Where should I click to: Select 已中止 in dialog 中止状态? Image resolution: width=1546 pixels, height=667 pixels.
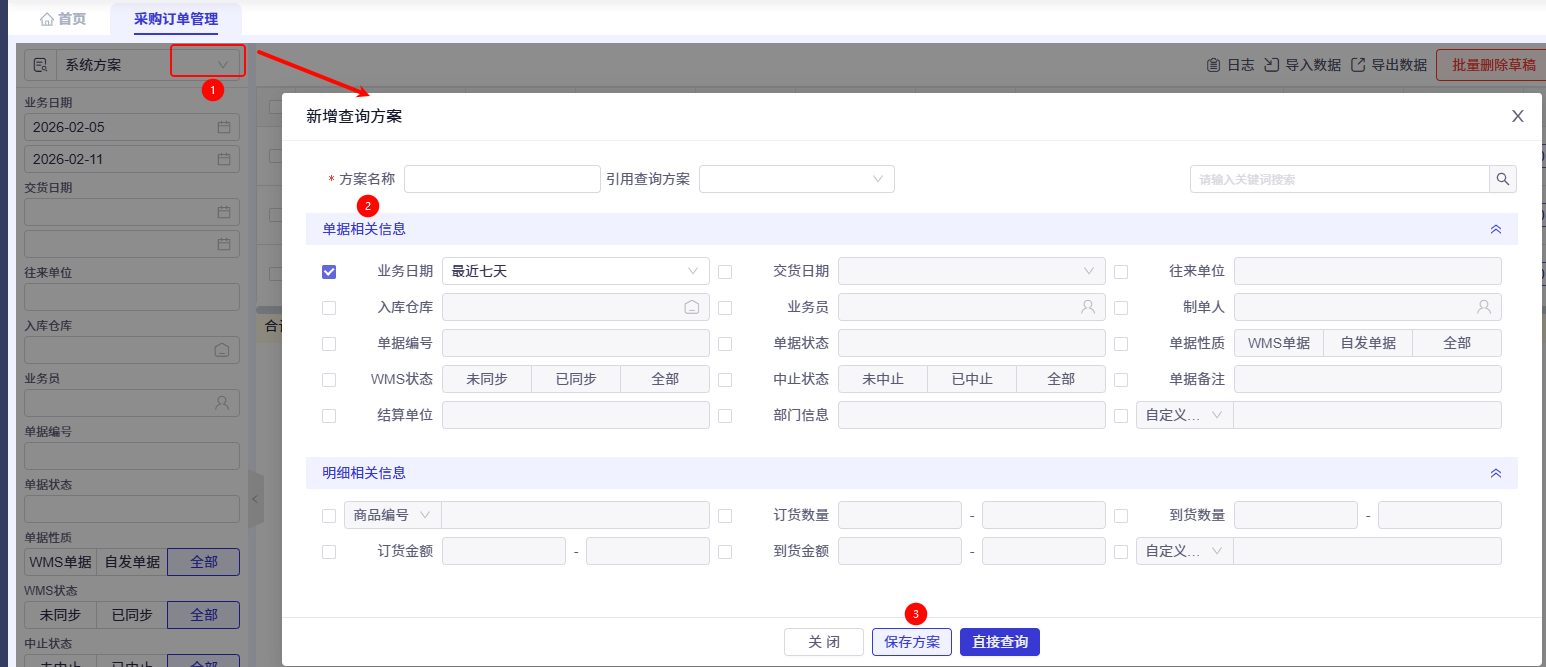tap(972, 379)
